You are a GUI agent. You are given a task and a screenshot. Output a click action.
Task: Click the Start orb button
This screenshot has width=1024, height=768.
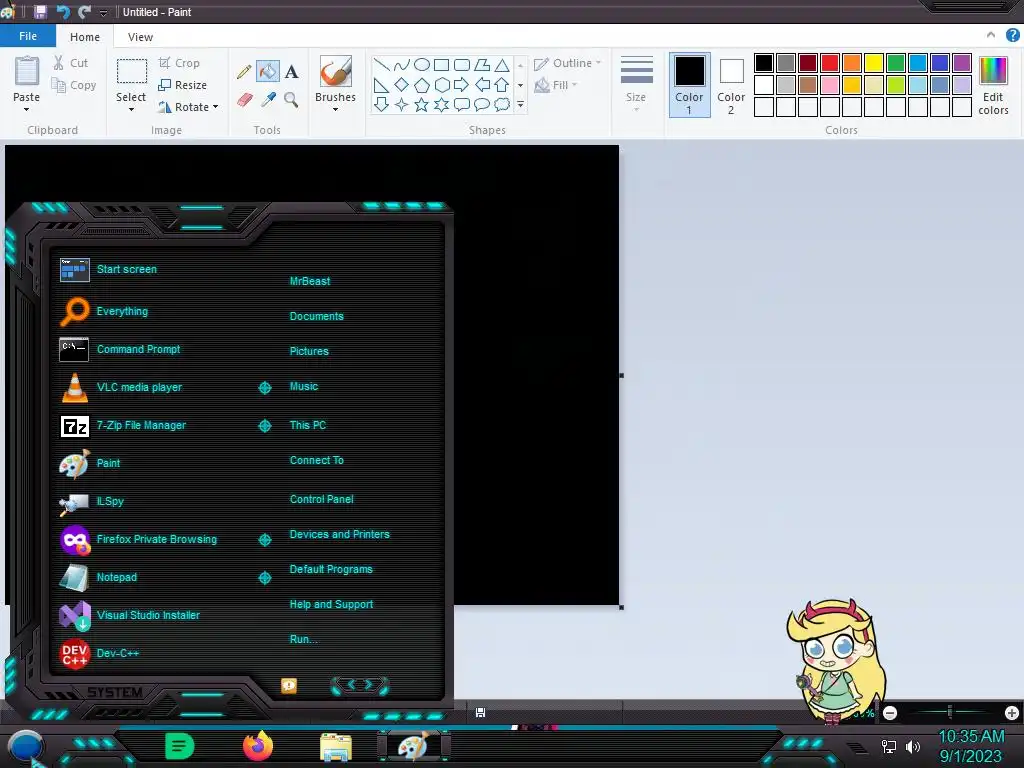(26, 748)
